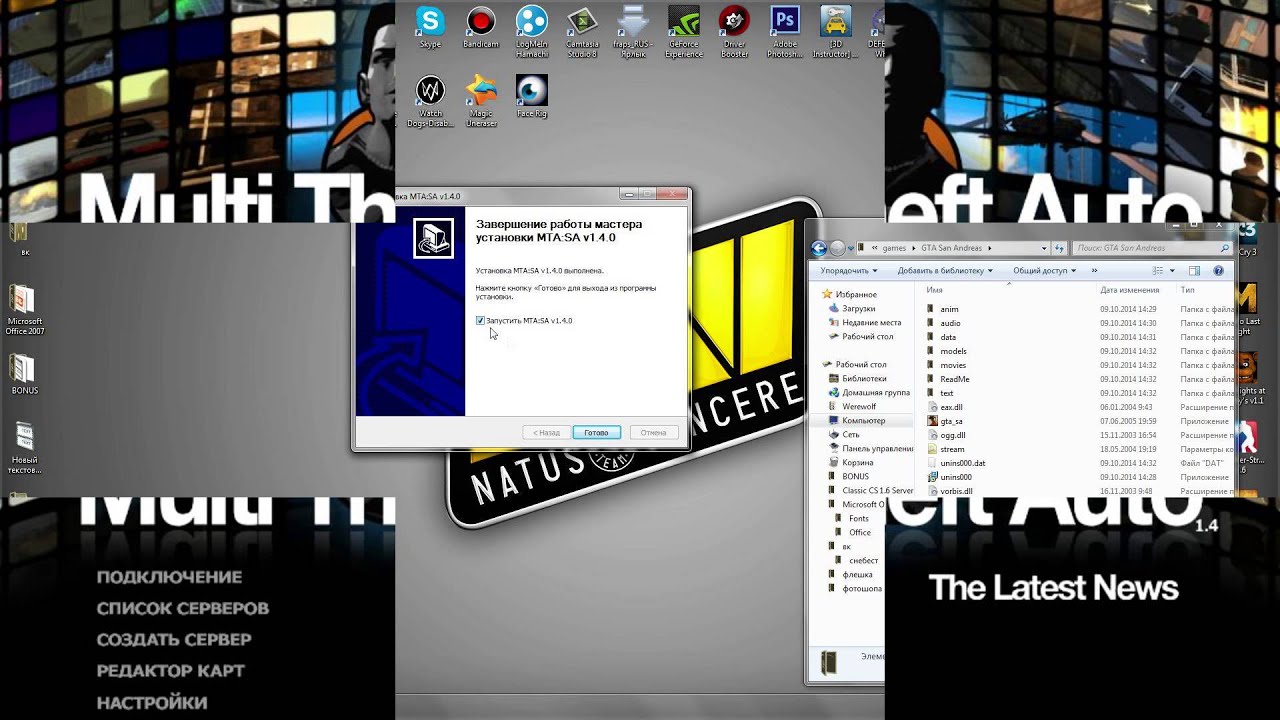Select the unins000 application file

click(956, 477)
